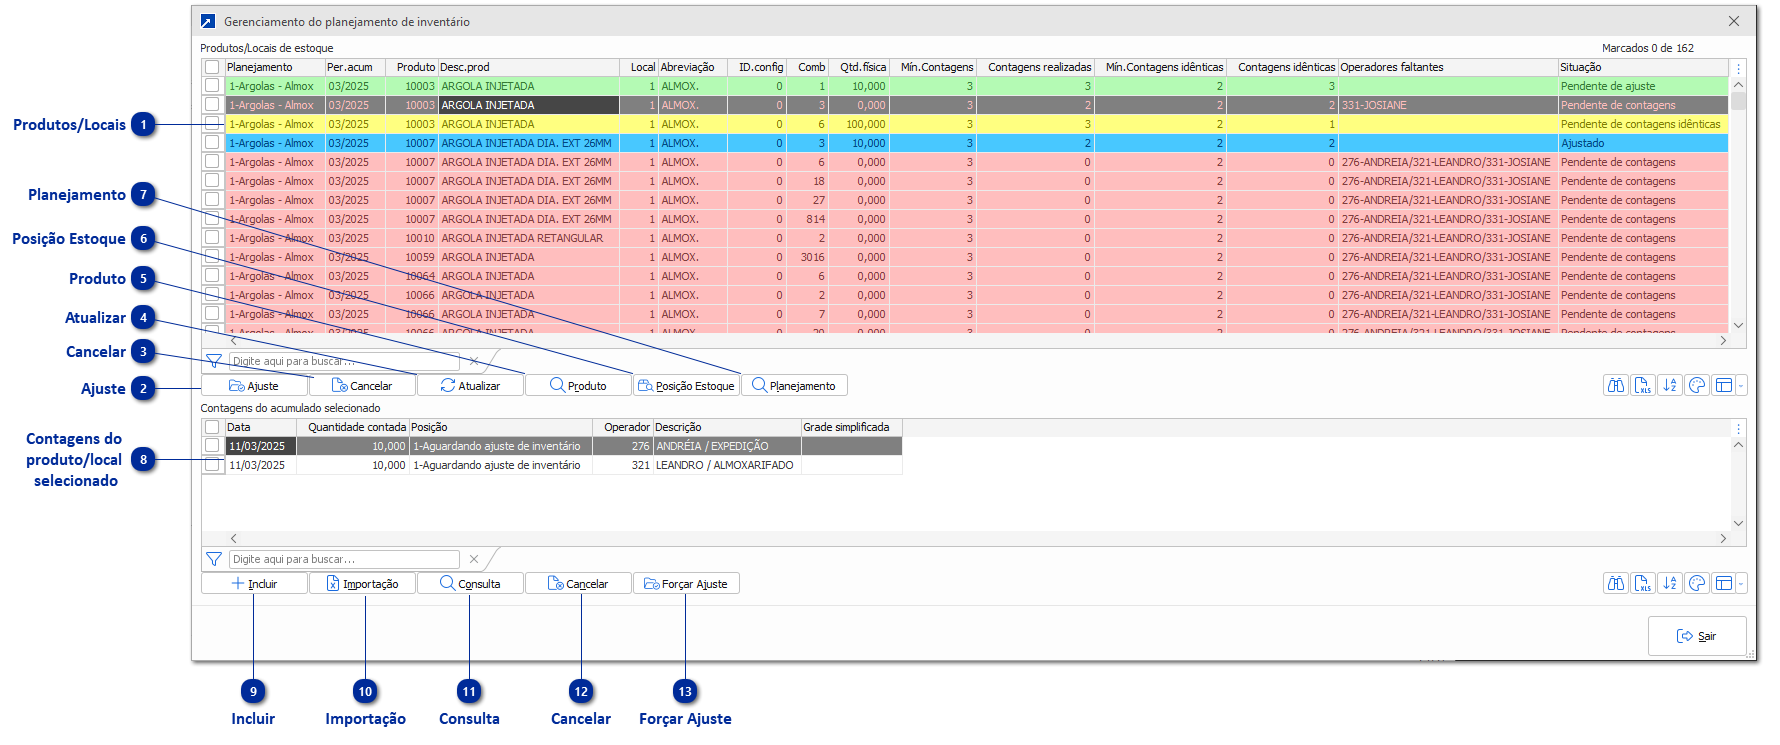This screenshot has width=1780, height=745.
Task: Click the Grade simplificada column header
Action: pos(851,427)
